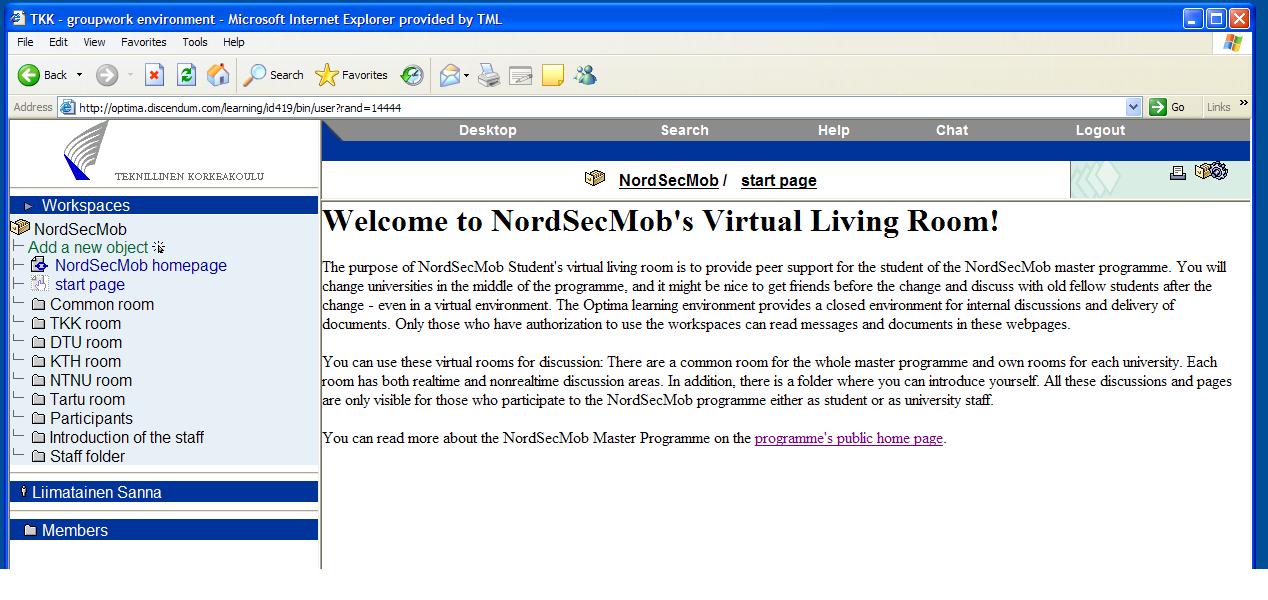Follow the programme's public home page link
This screenshot has height=600, width=1268.
click(x=848, y=438)
